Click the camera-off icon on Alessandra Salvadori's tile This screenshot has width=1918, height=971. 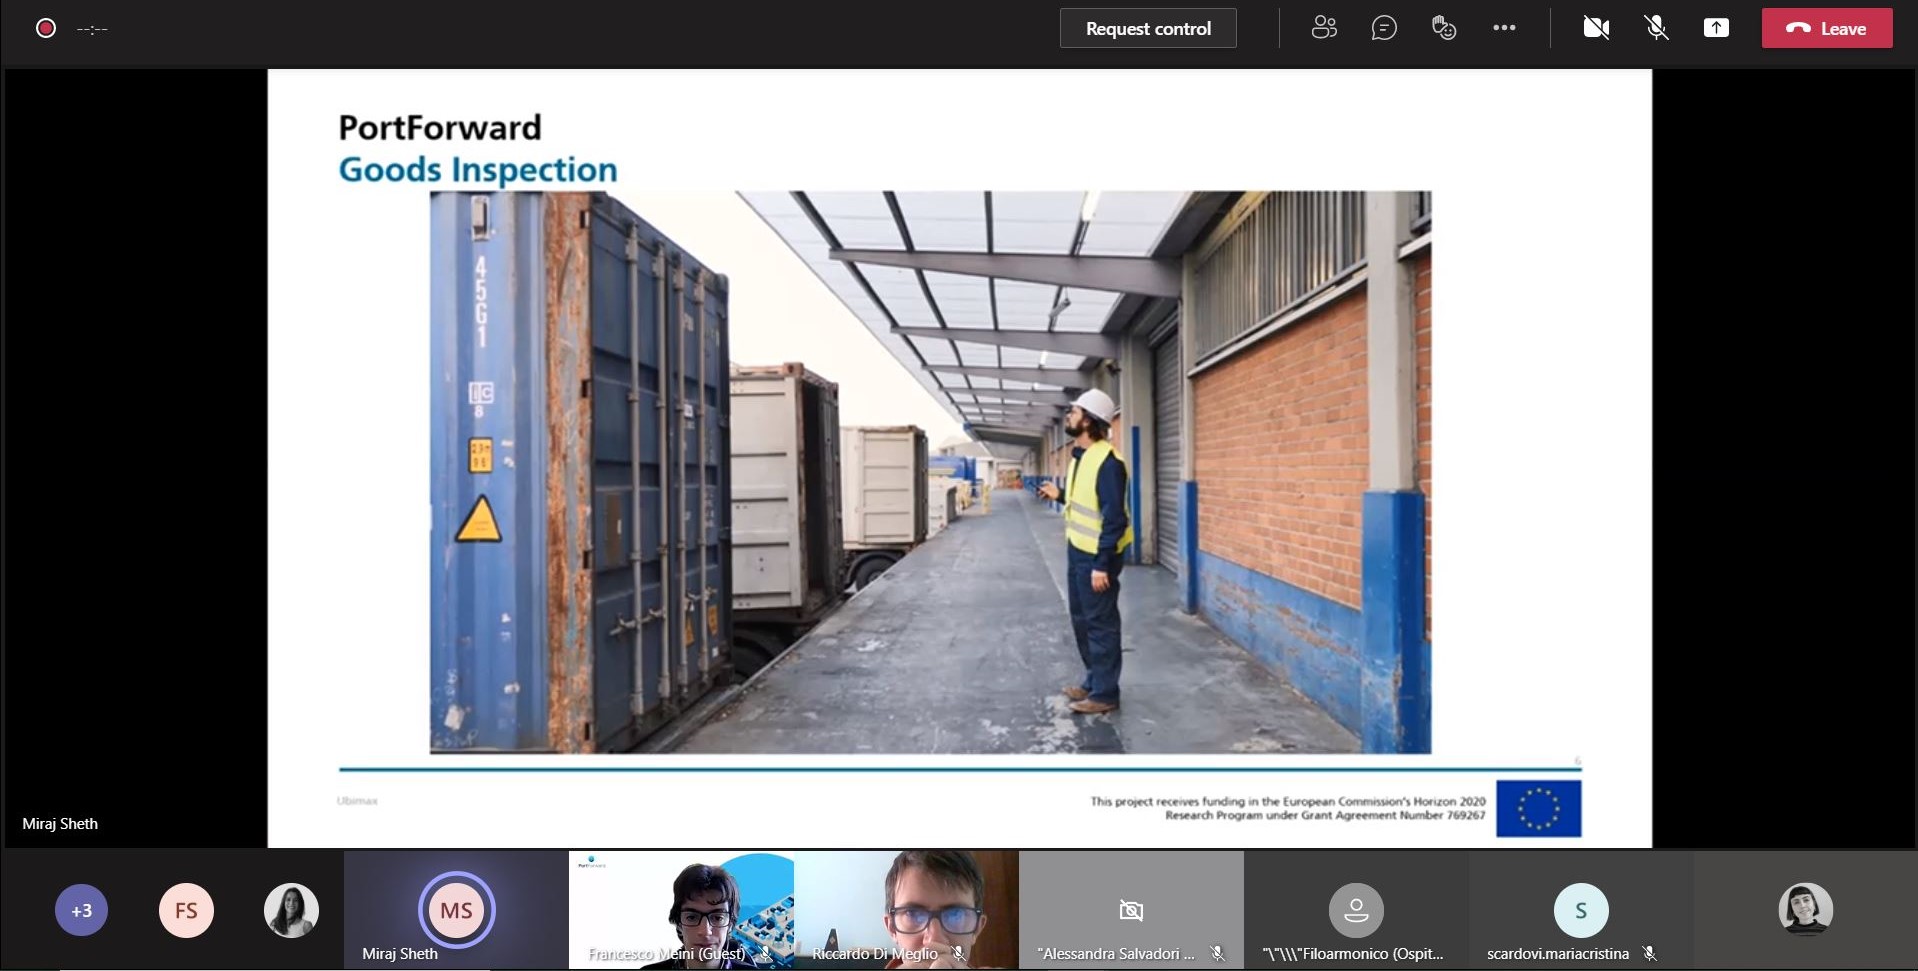click(x=1131, y=910)
